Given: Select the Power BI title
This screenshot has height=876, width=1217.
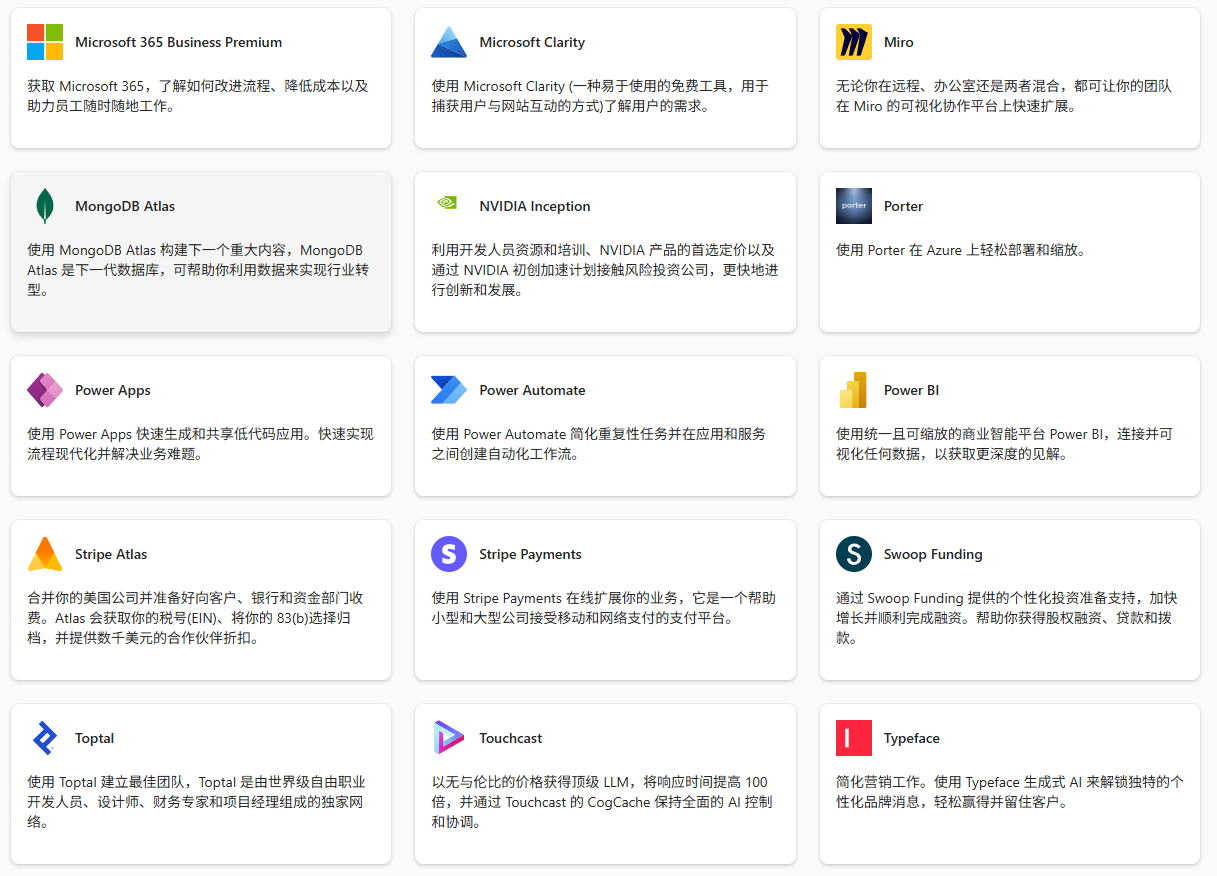Looking at the screenshot, I should (912, 390).
